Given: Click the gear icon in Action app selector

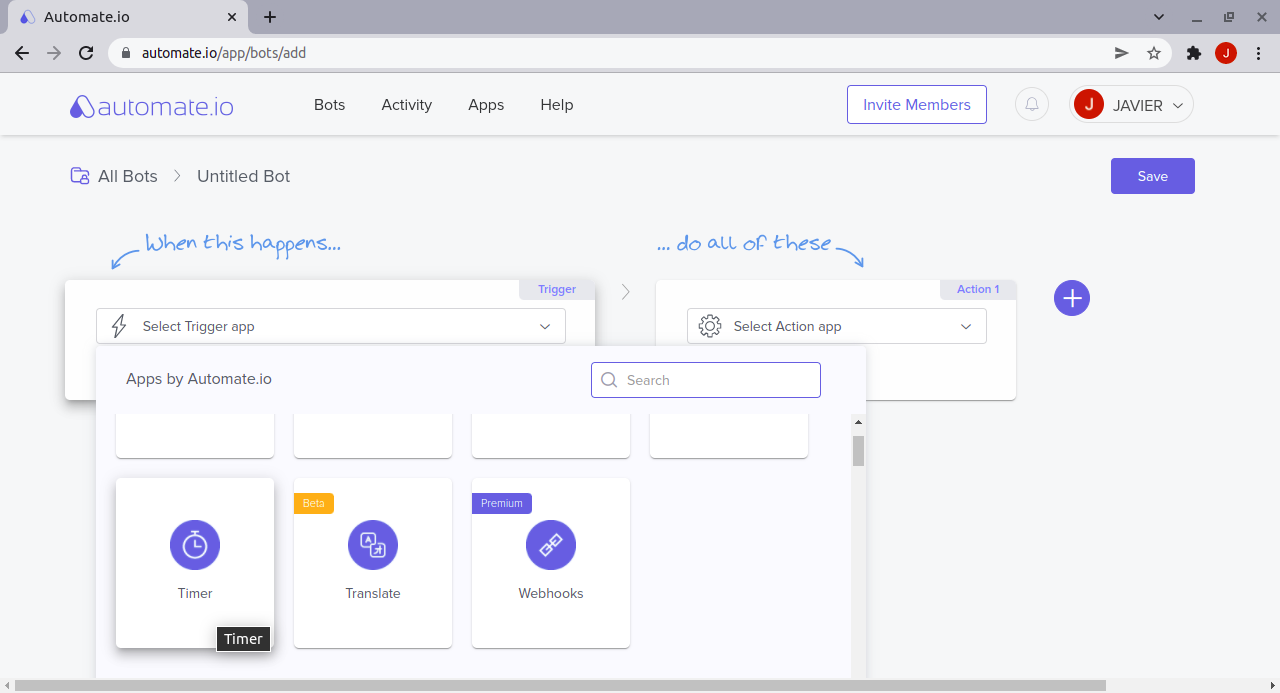Looking at the screenshot, I should pyautogui.click(x=710, y=326).
